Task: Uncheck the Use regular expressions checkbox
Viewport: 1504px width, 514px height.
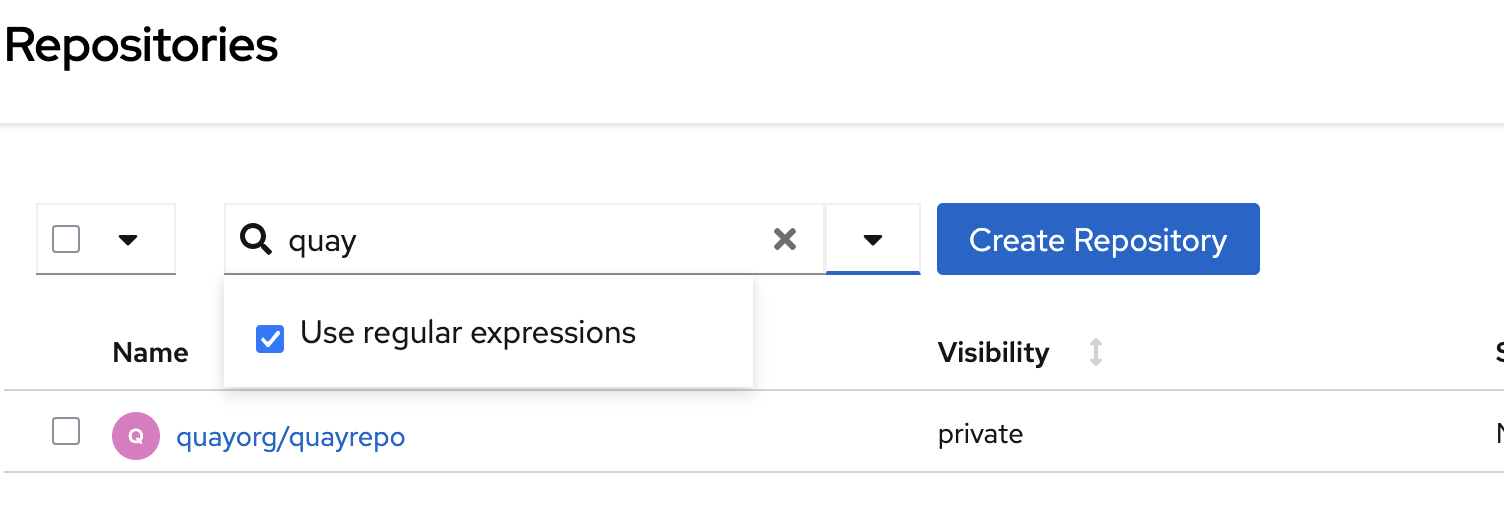Action: [x=270, y=338]
